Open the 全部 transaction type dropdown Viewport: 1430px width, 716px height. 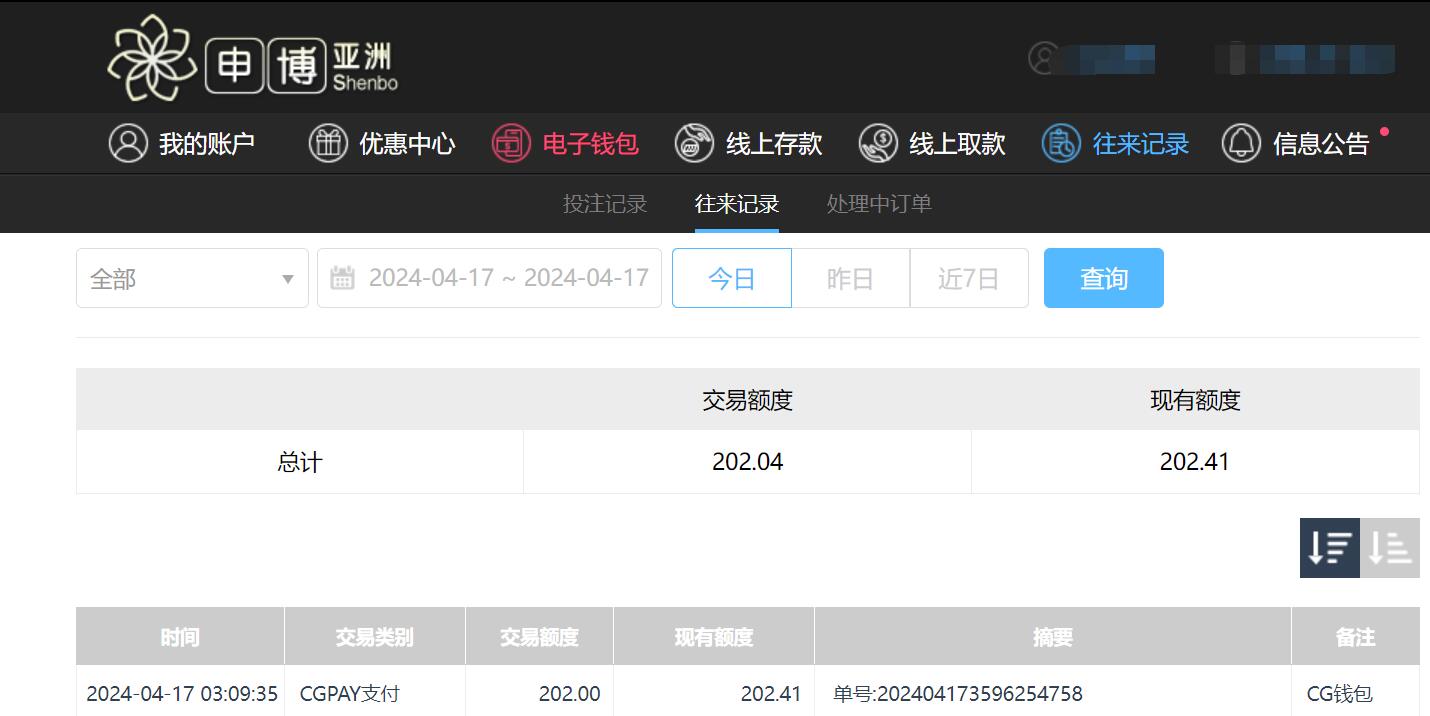[x=192, y=278]
